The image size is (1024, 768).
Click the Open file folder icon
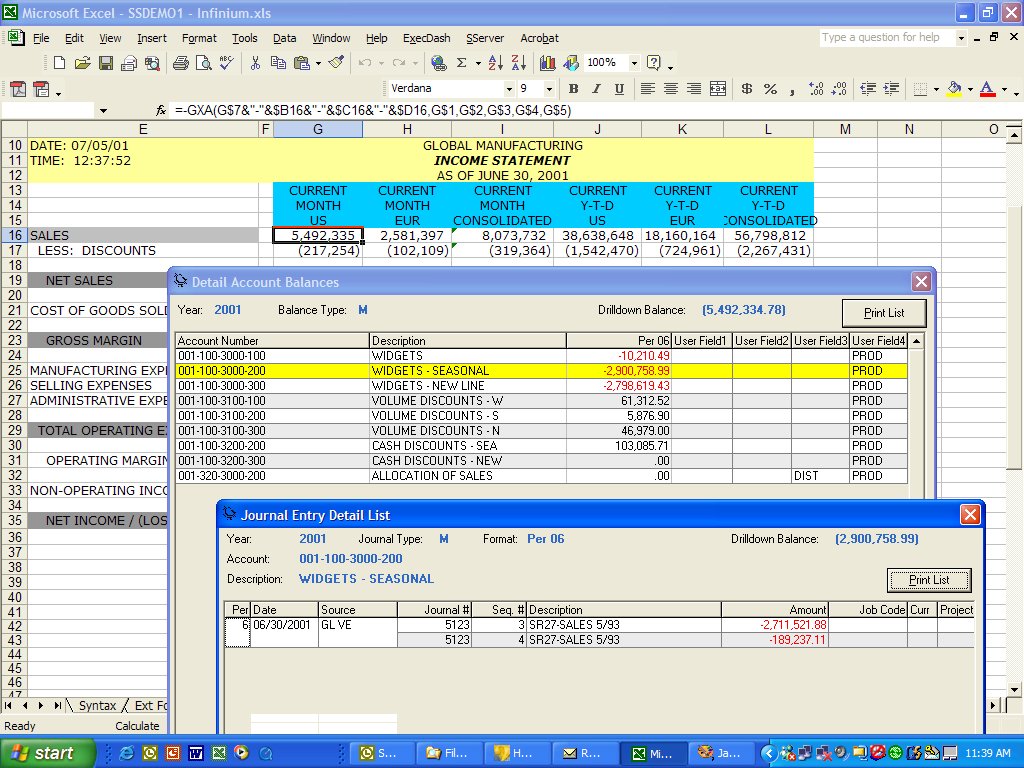(x=82, y=63)
